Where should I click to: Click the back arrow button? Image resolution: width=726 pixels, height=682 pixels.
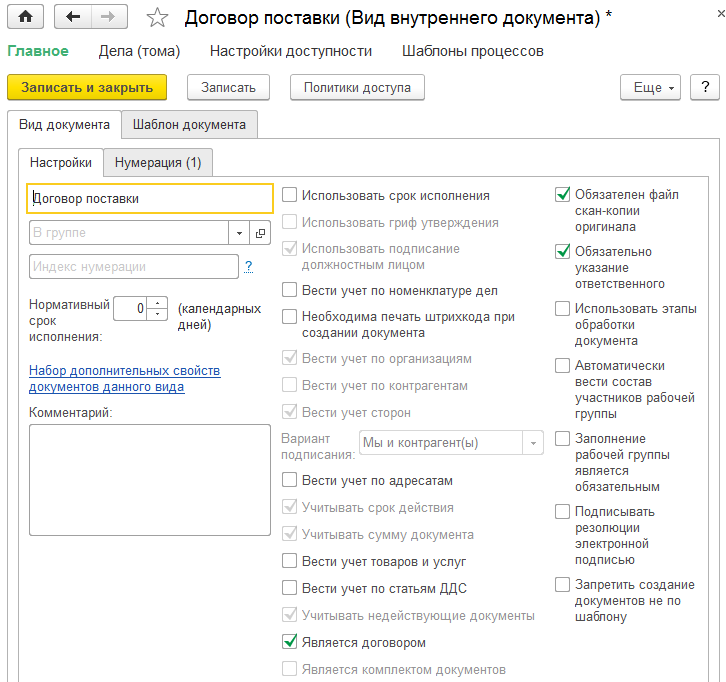point(73,17)
